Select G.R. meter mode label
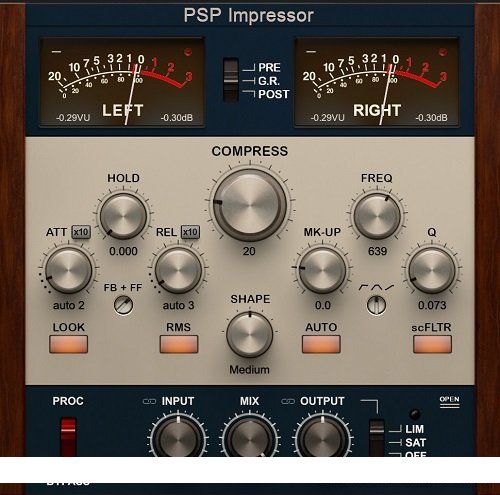 click(x=269, y=81)
